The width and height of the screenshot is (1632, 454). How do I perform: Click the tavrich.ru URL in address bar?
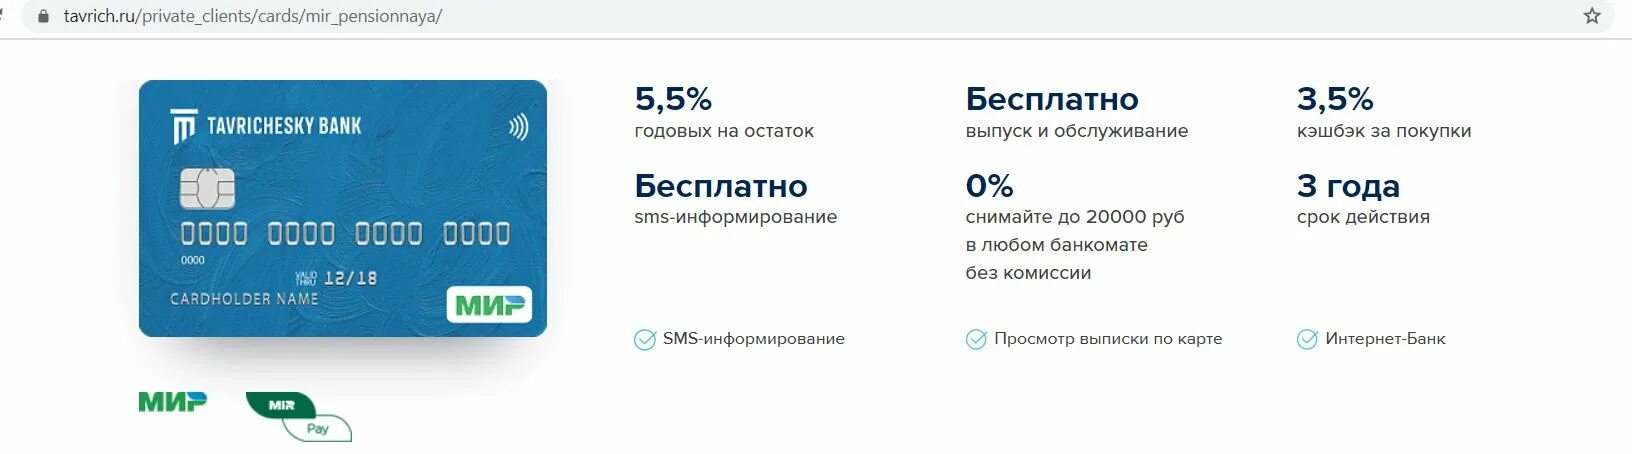[253, 16]
